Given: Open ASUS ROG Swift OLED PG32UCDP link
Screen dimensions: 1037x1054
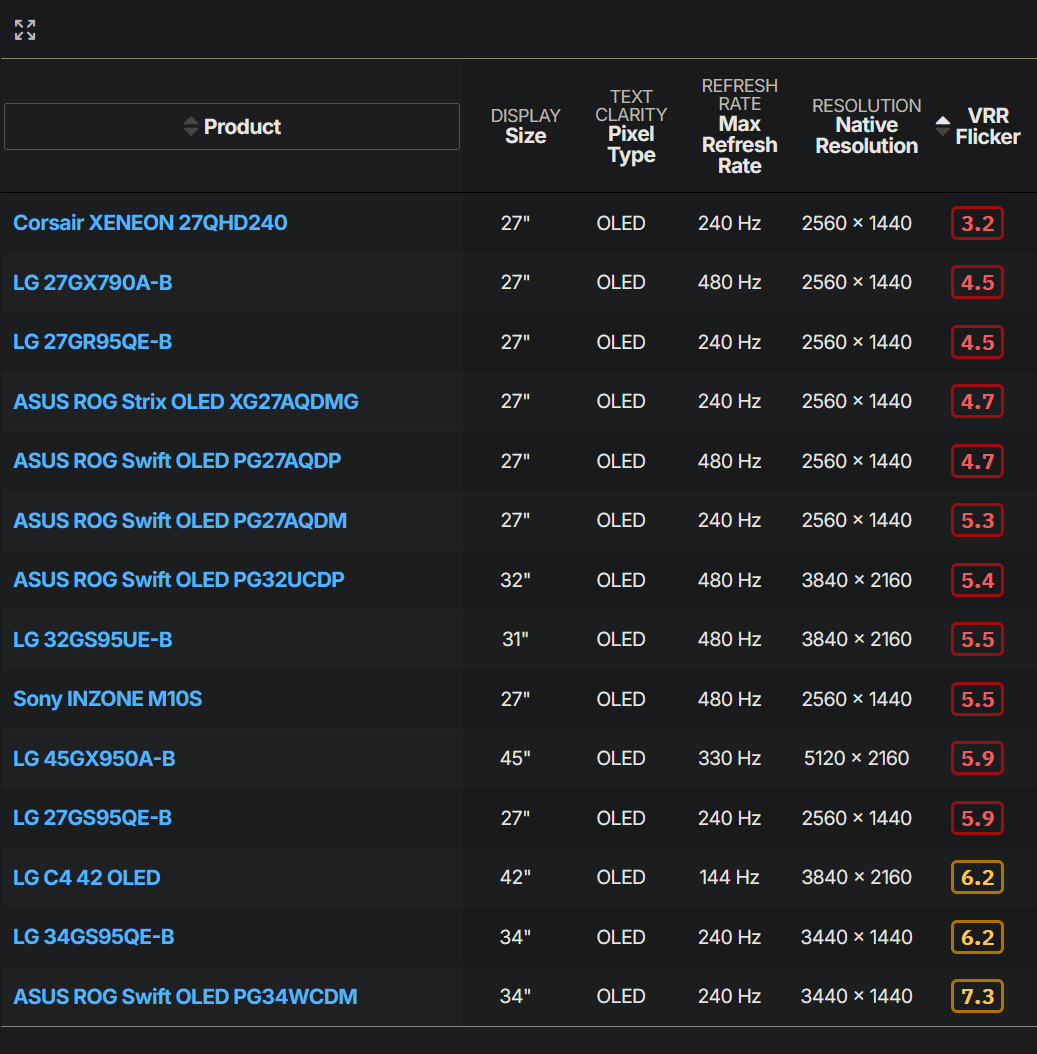Looking at the screenshot, I should pyautogui.click(x=179, y=579).
